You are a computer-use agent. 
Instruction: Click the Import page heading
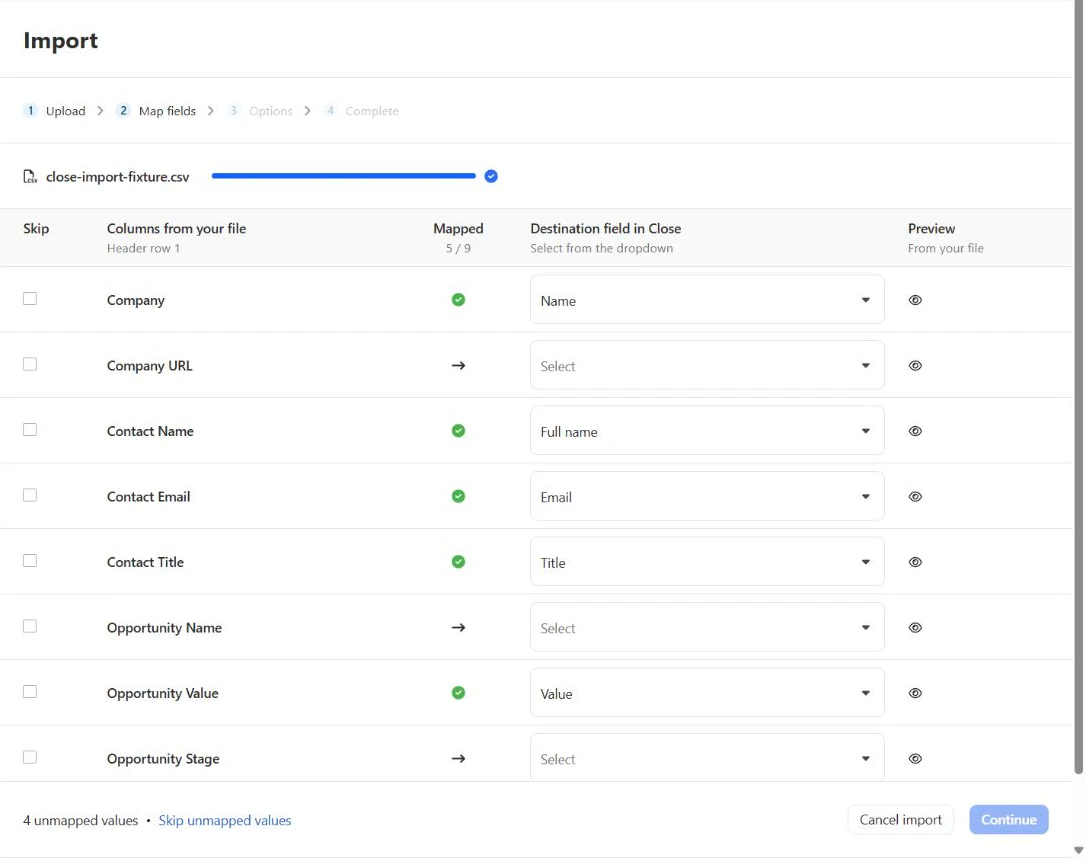point(61,41)
